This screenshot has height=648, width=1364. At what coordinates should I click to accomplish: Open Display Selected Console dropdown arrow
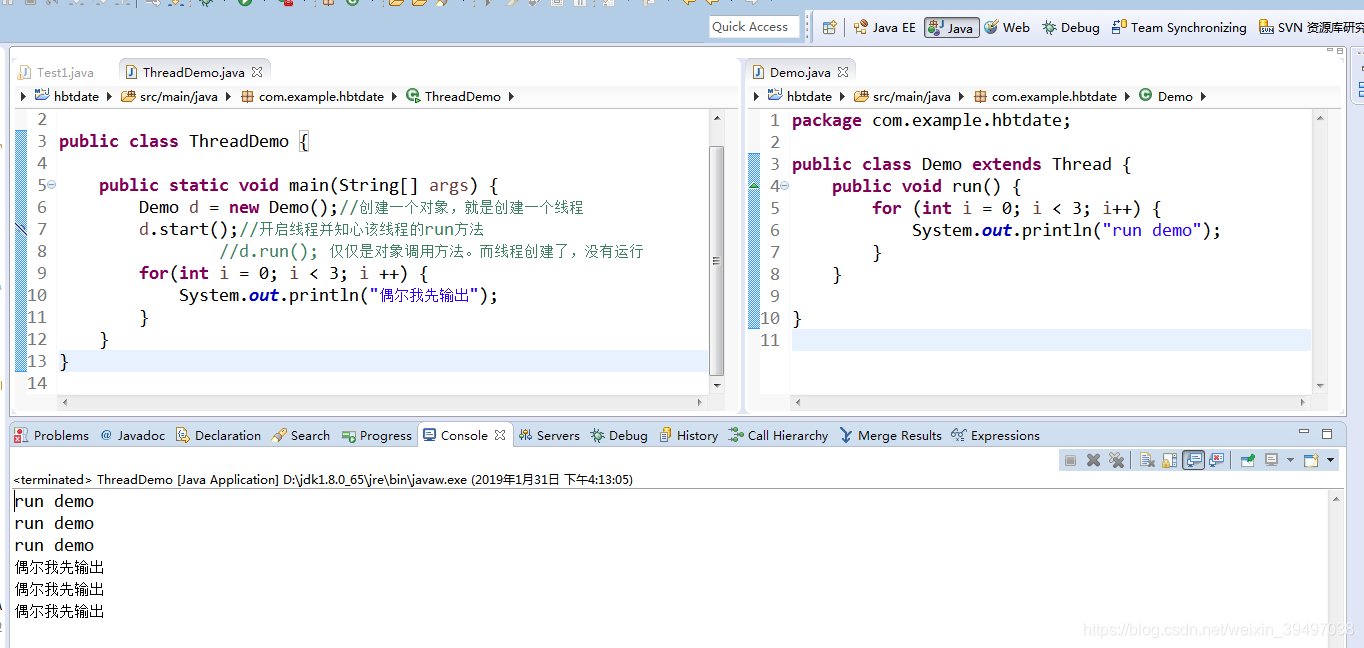click(1290, 460)
